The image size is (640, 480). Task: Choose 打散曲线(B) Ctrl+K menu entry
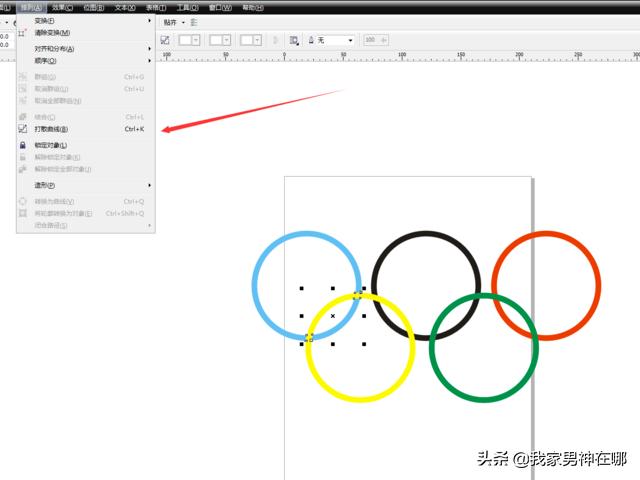86,129
